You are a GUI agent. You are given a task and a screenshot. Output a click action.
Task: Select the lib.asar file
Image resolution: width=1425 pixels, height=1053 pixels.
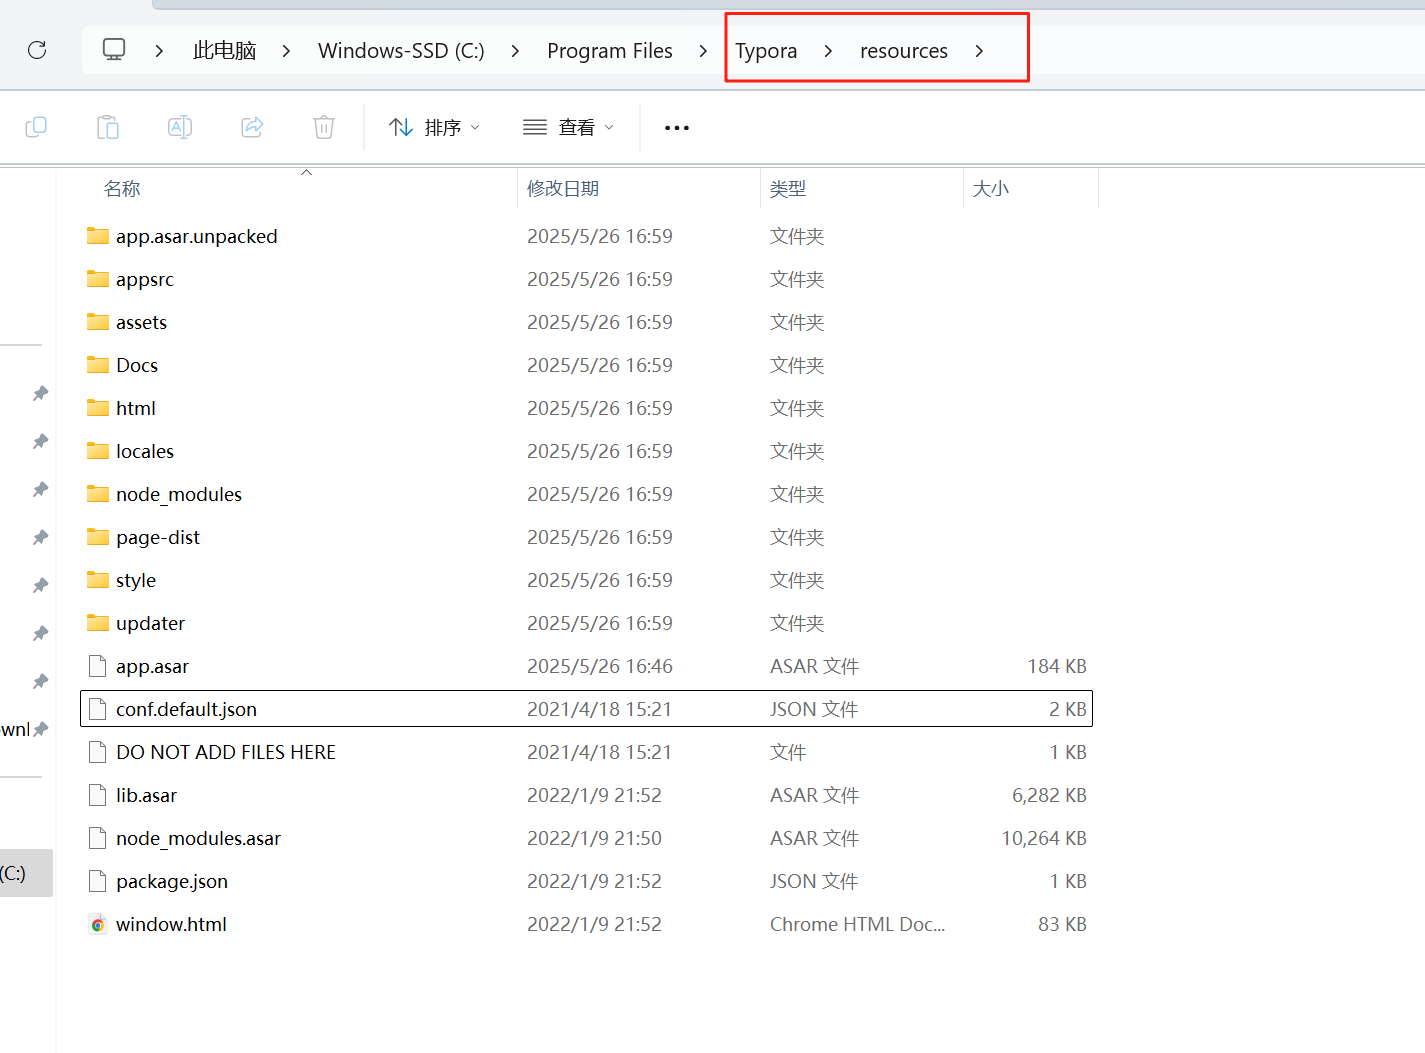586,795
